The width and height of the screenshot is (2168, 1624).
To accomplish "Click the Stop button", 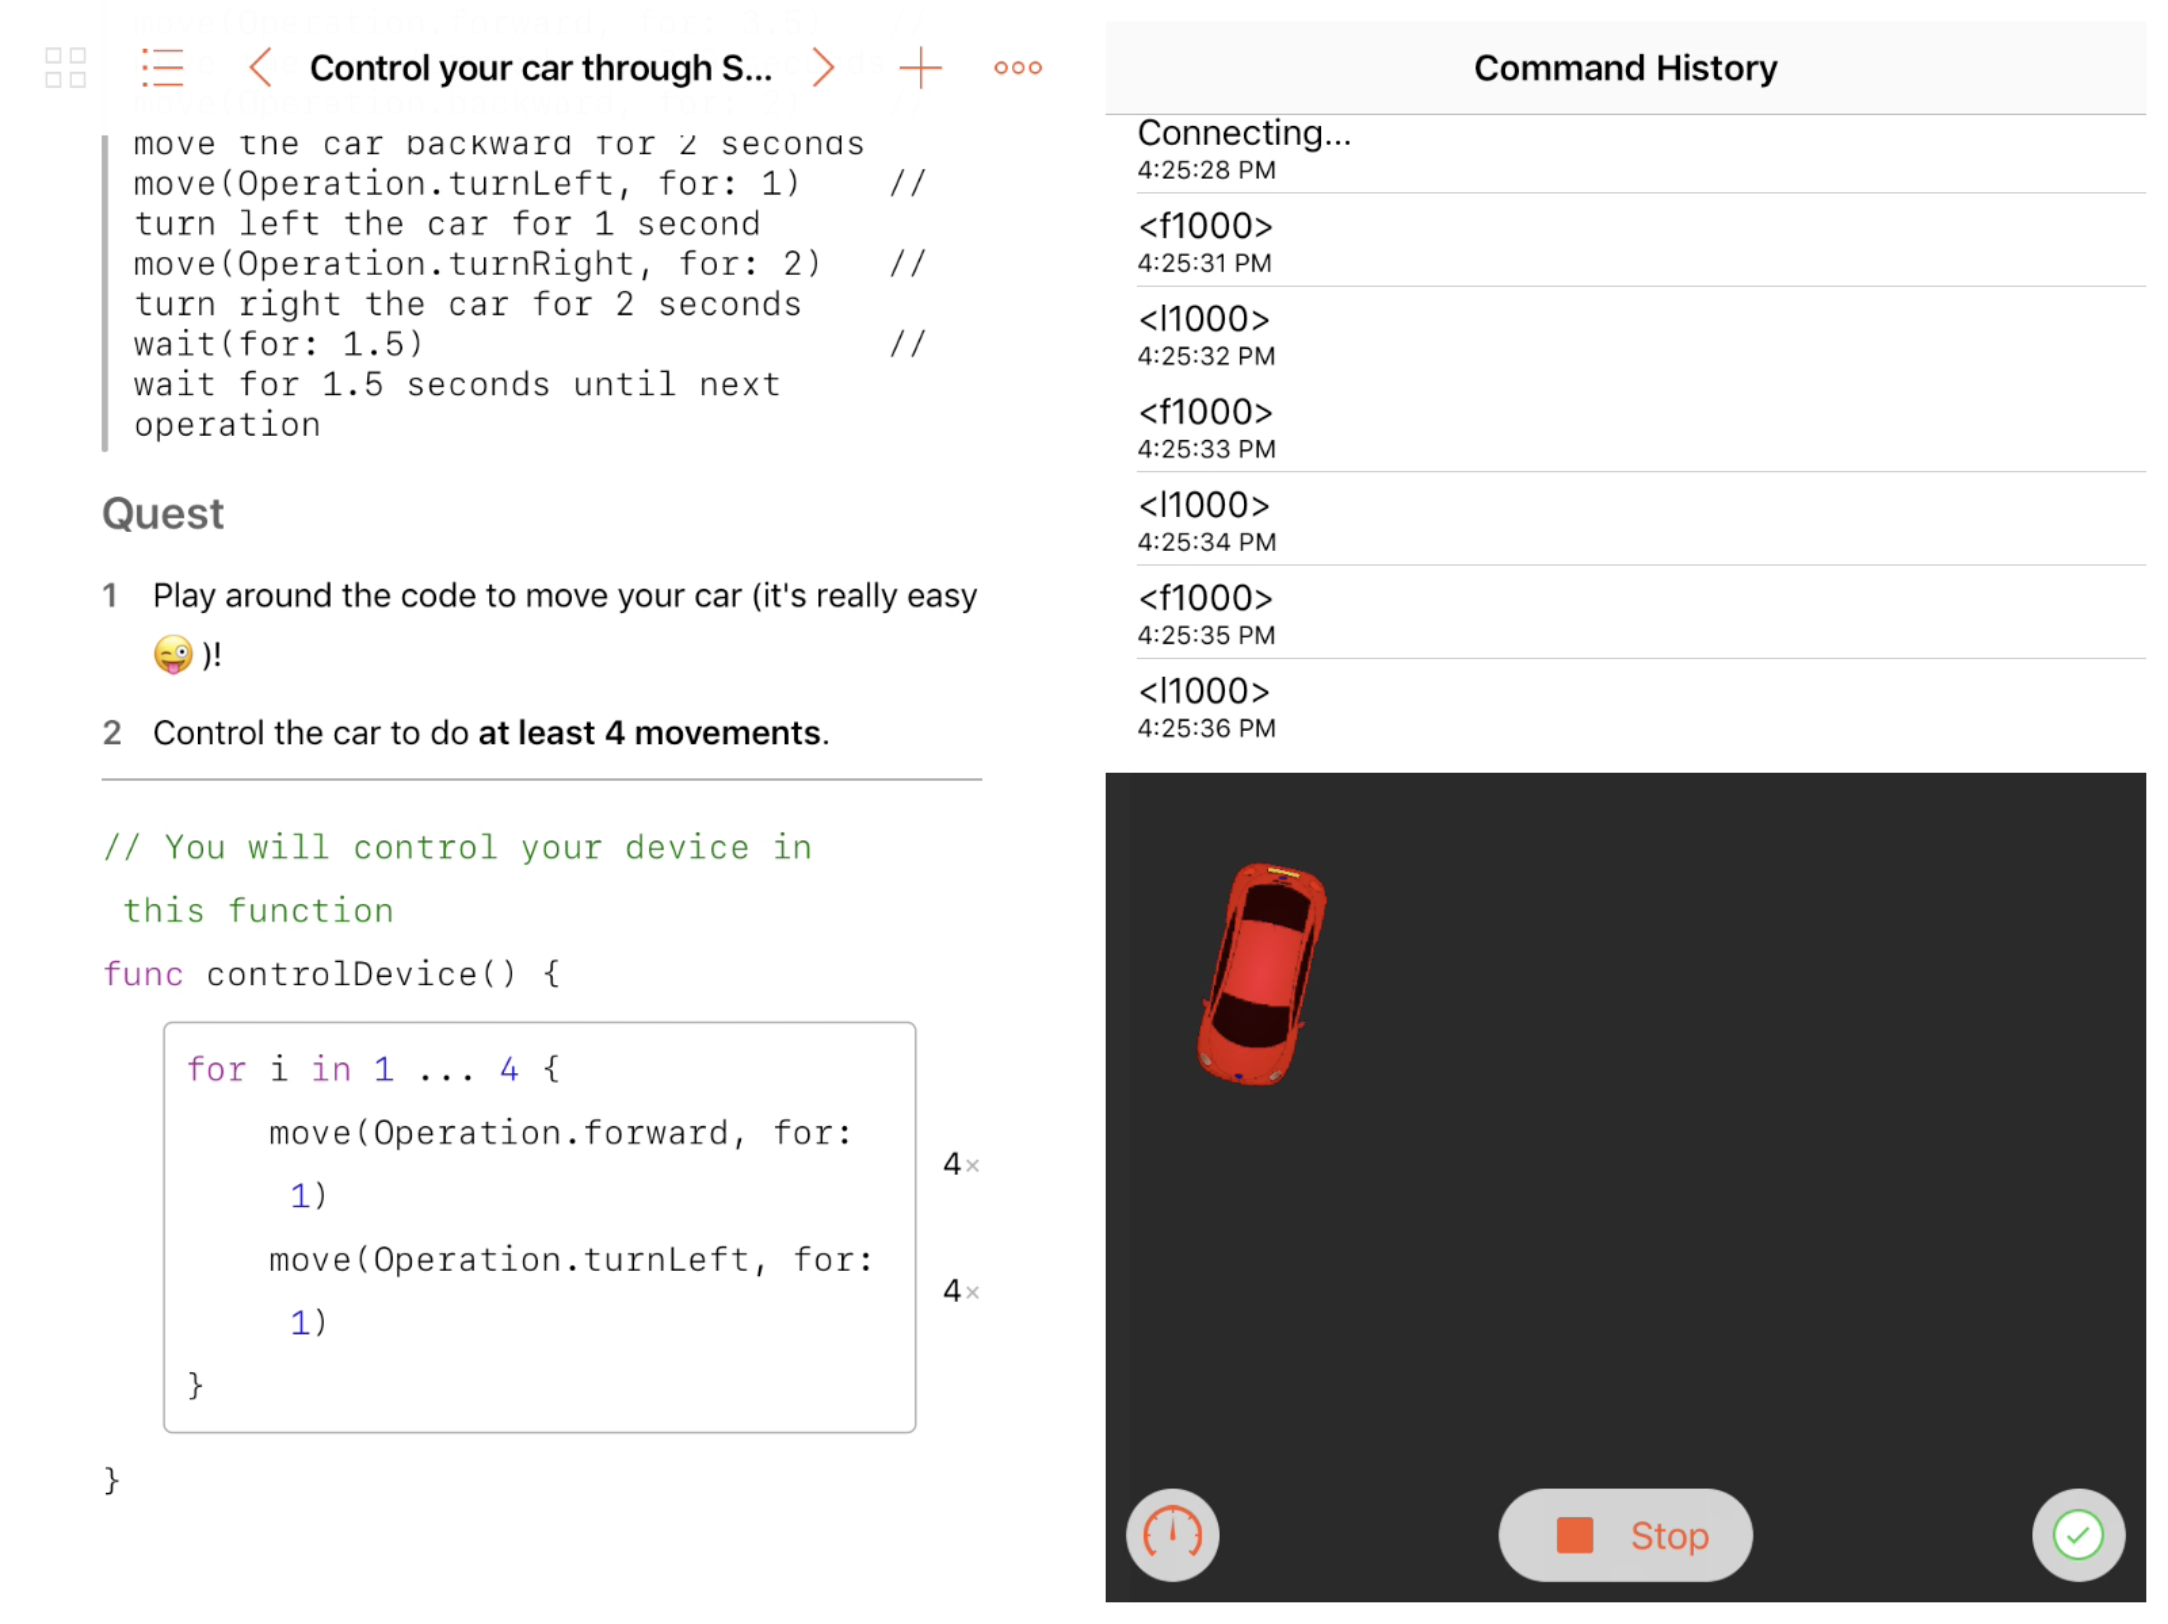I will pyautogui.click(x=1625, y=1534).
